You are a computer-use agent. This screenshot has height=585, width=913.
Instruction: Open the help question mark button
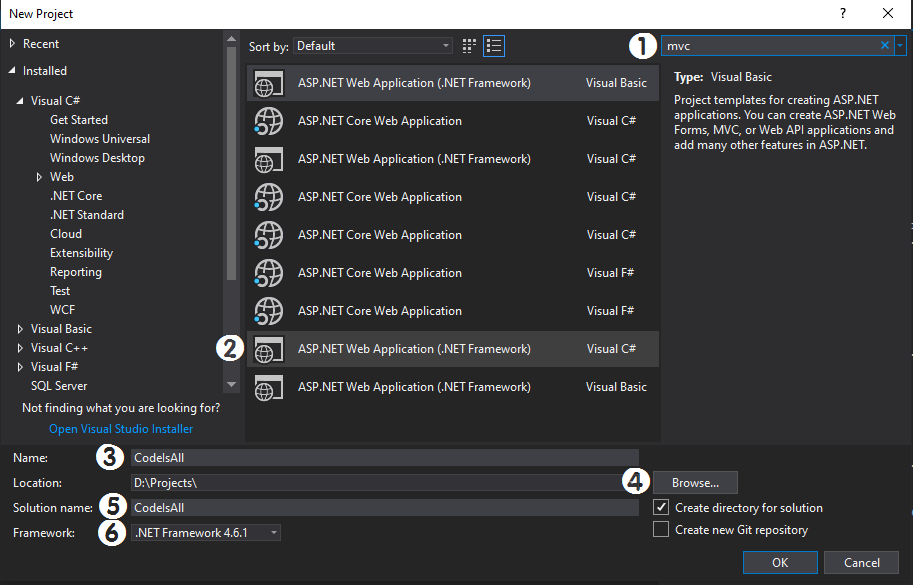[843, 13]
